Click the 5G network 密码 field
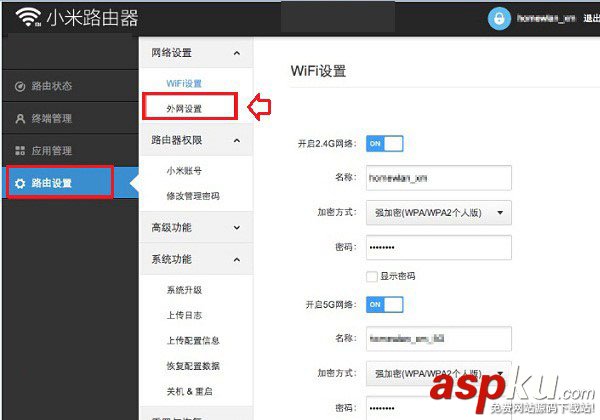600x420 pixels. (x=439, y=408)
